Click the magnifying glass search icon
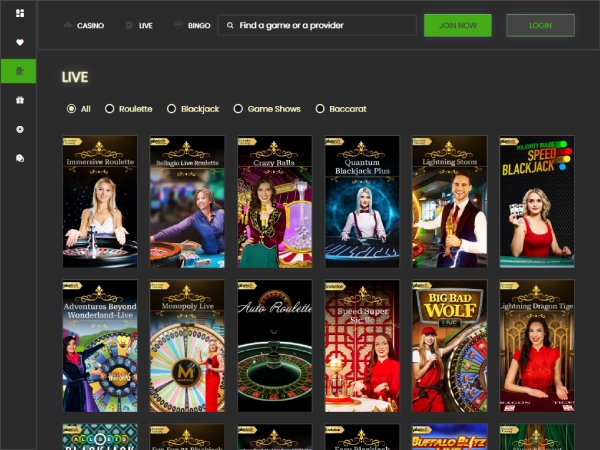The width and height of the screenshot is (600, 450). point(229,26)
